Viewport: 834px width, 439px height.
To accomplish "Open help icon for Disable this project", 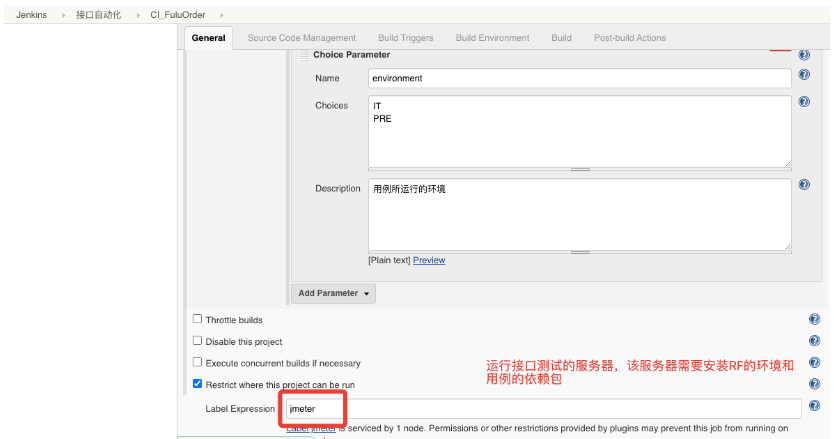I will tap(814, 341).
